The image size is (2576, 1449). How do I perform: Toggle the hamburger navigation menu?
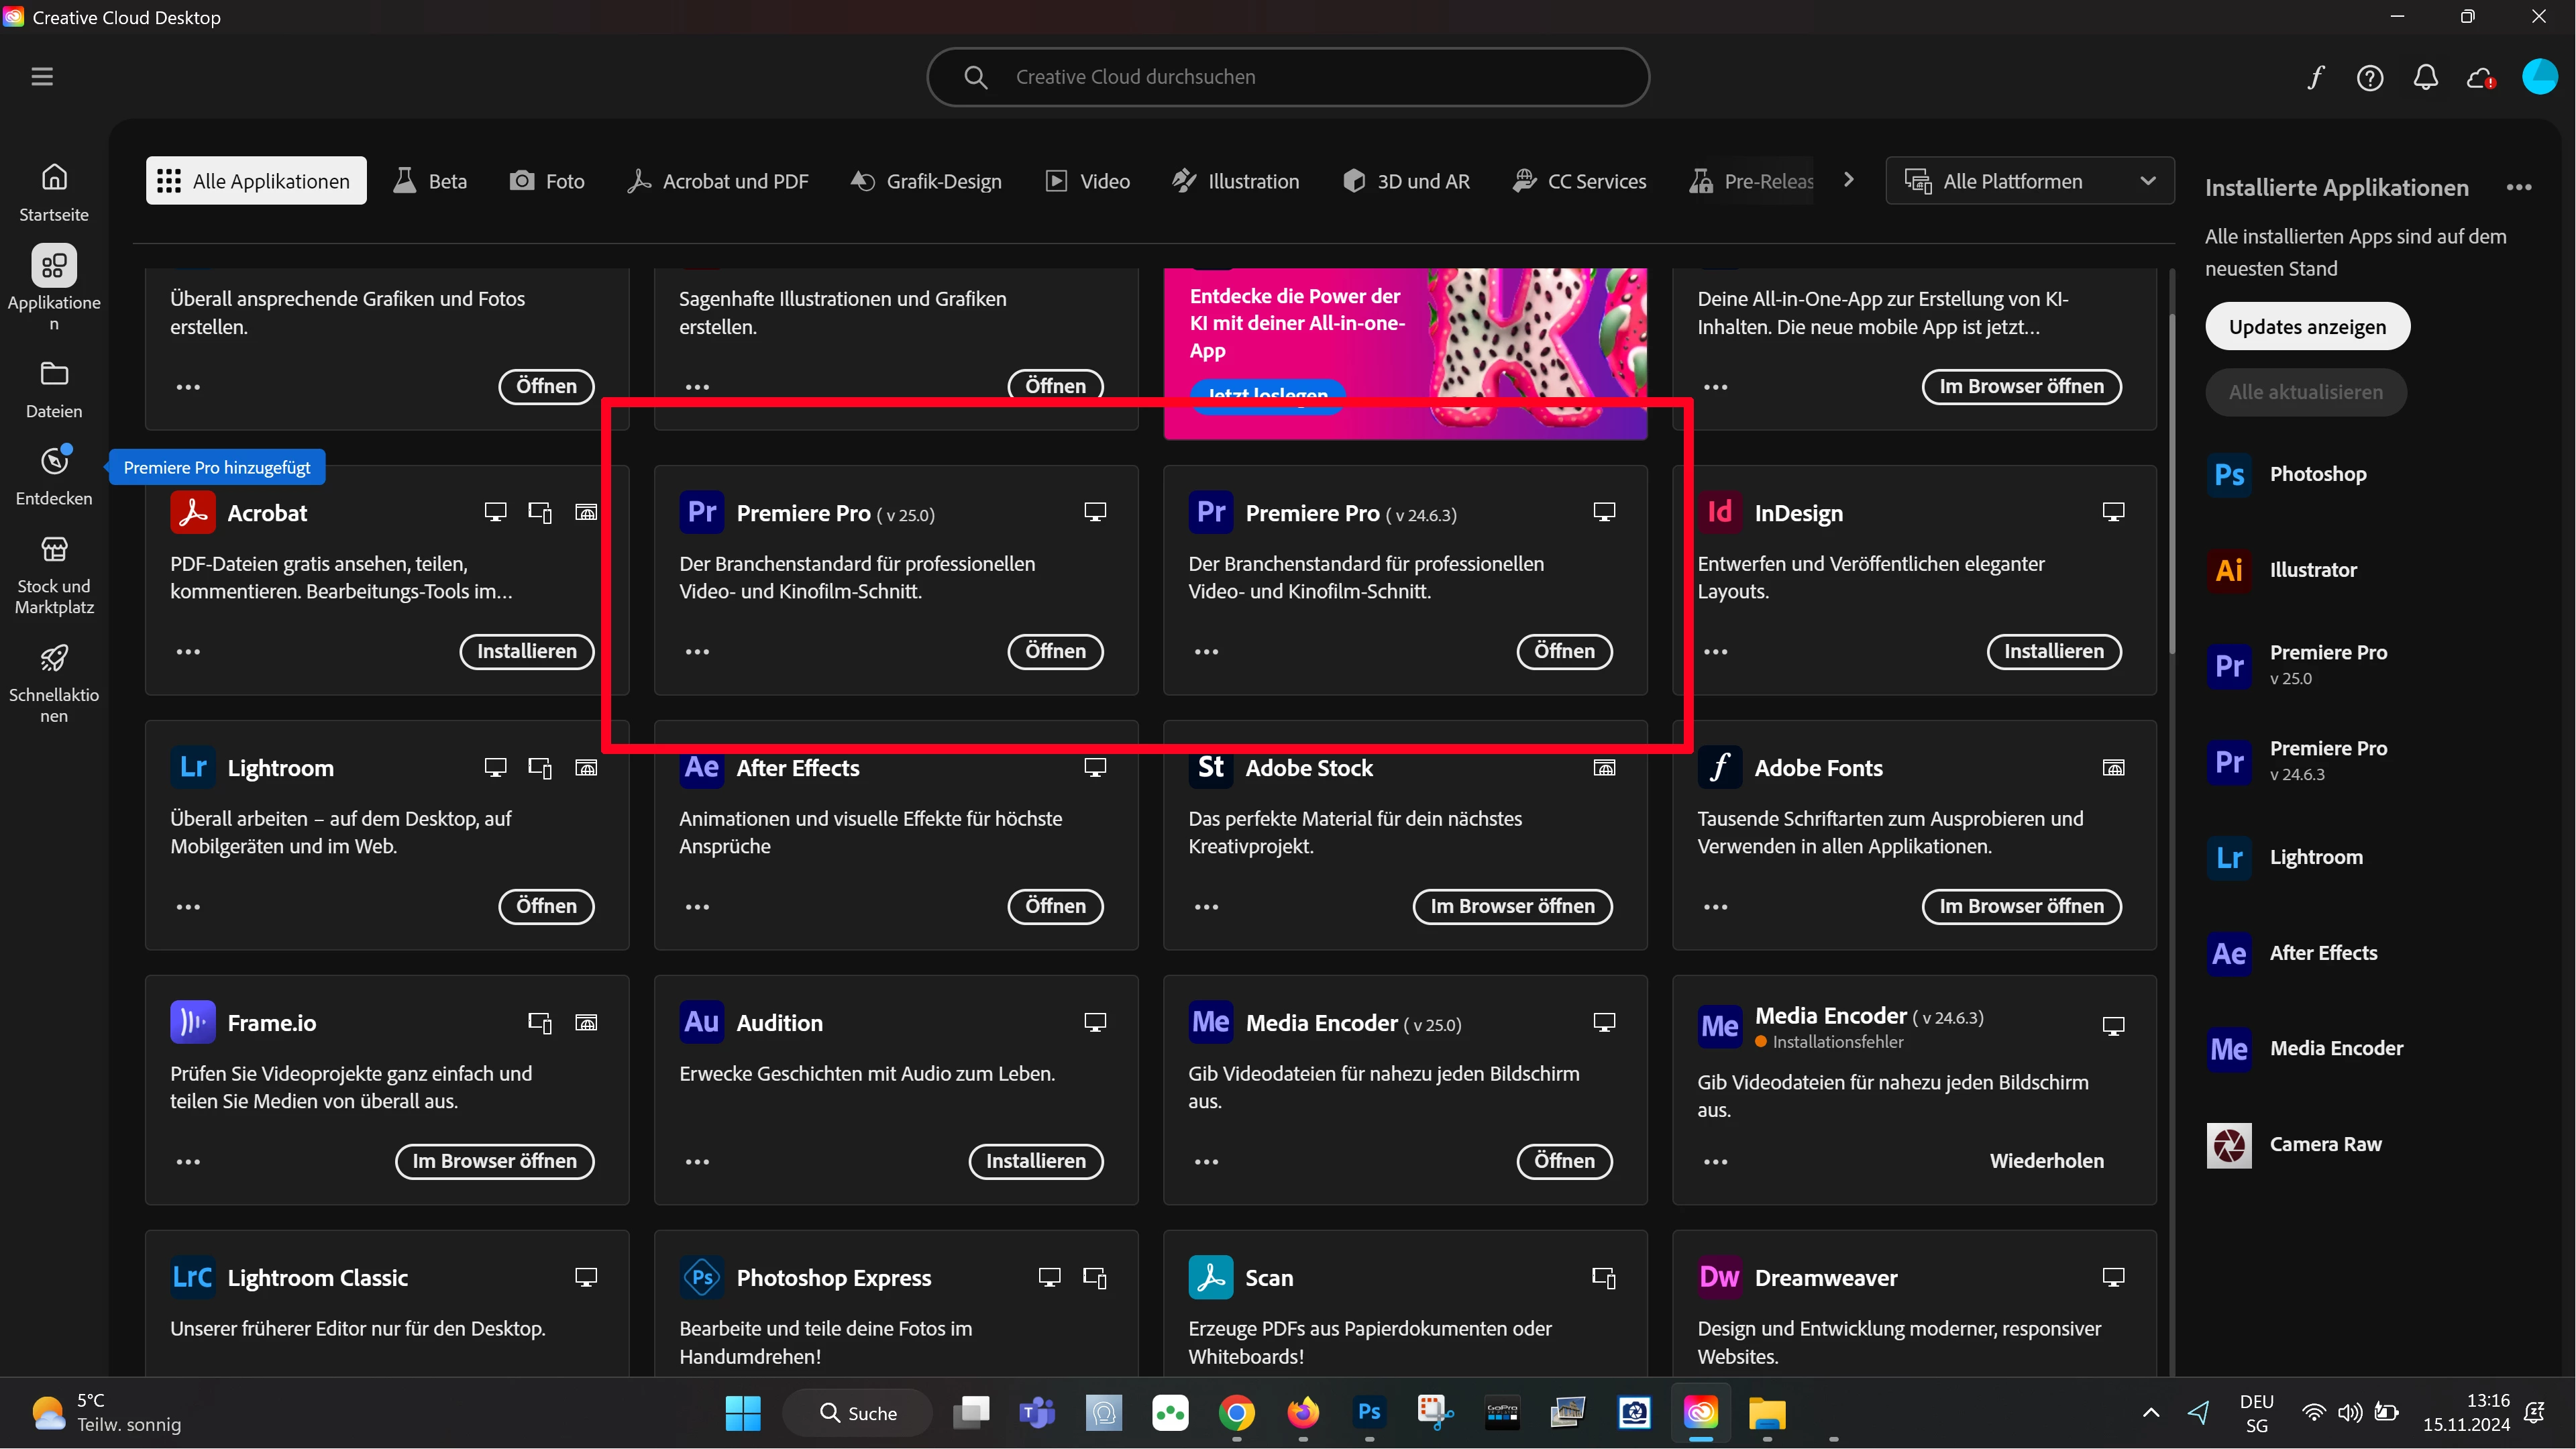tap(42, 77)
